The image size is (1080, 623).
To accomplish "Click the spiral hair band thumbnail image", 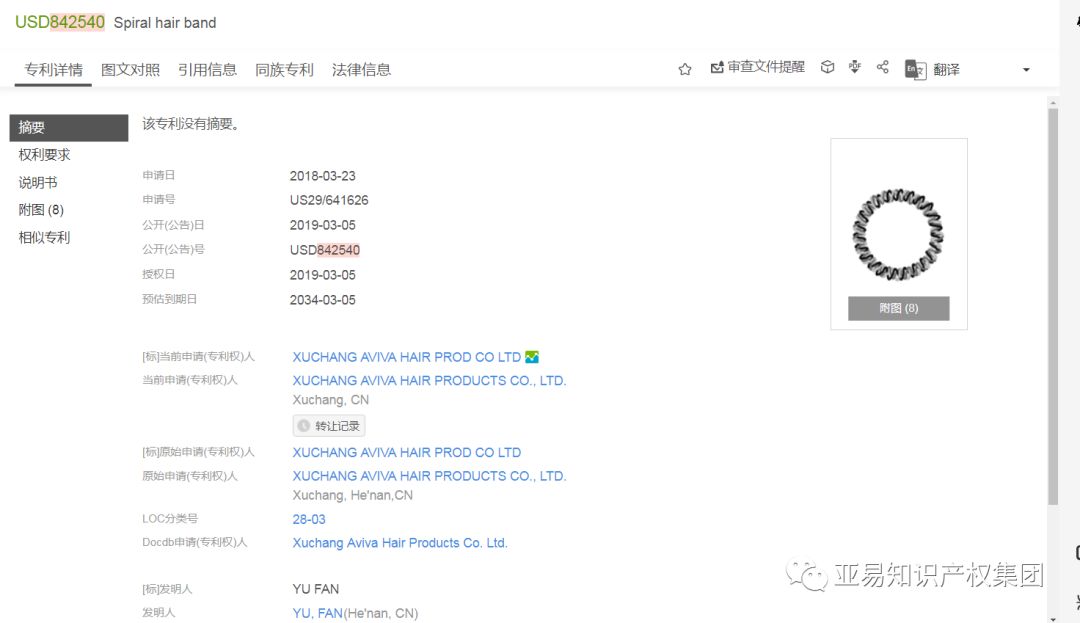I will pos(898,234).
